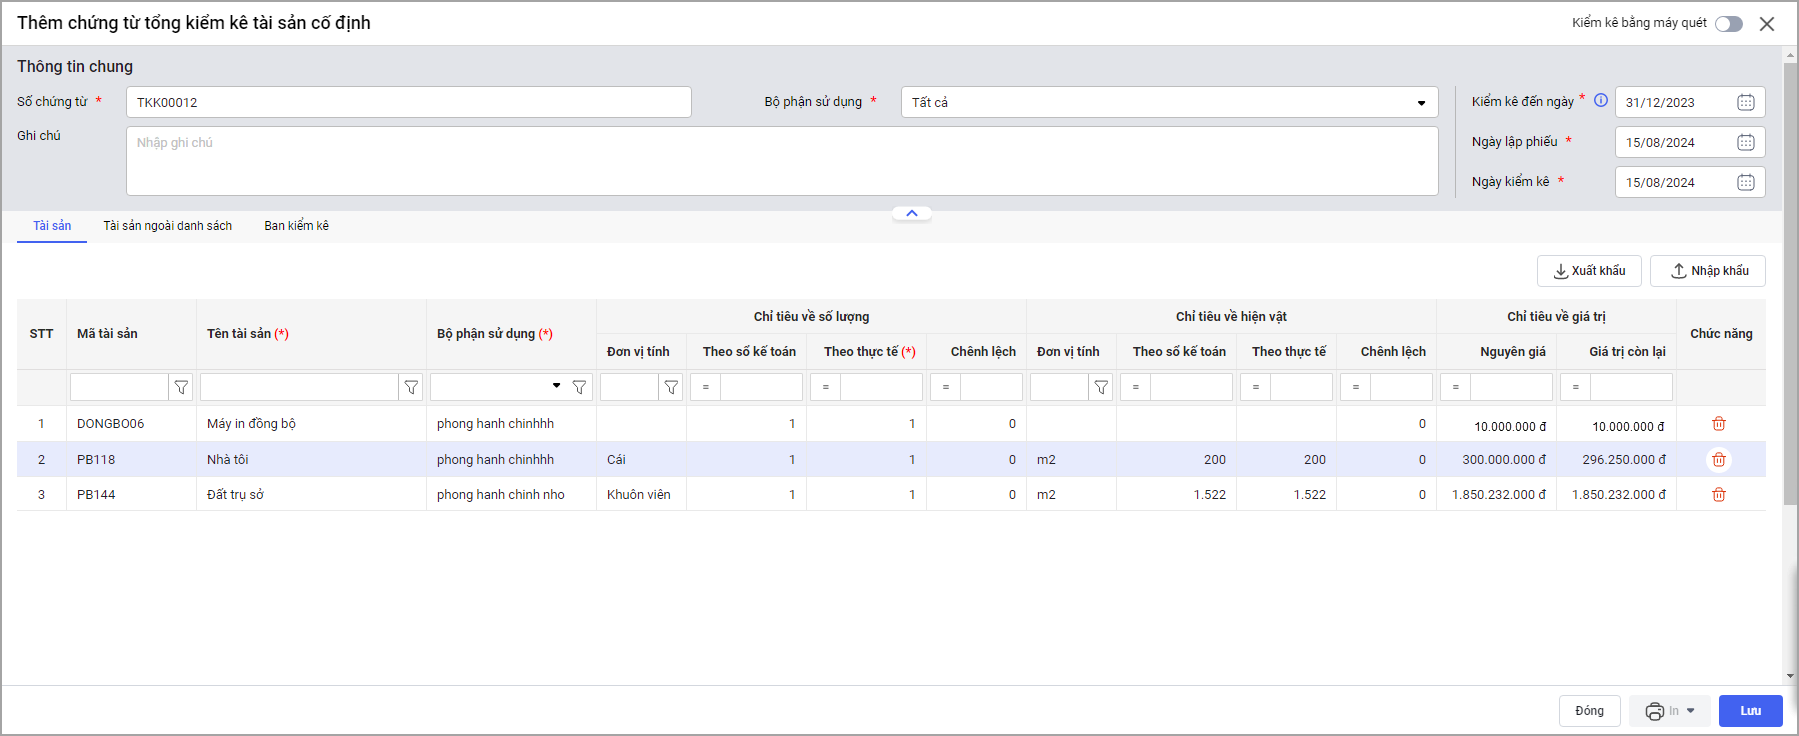1799x736 pixels.
Task: Switch to Ban kiểm kê tab
Action: point(296,226)
